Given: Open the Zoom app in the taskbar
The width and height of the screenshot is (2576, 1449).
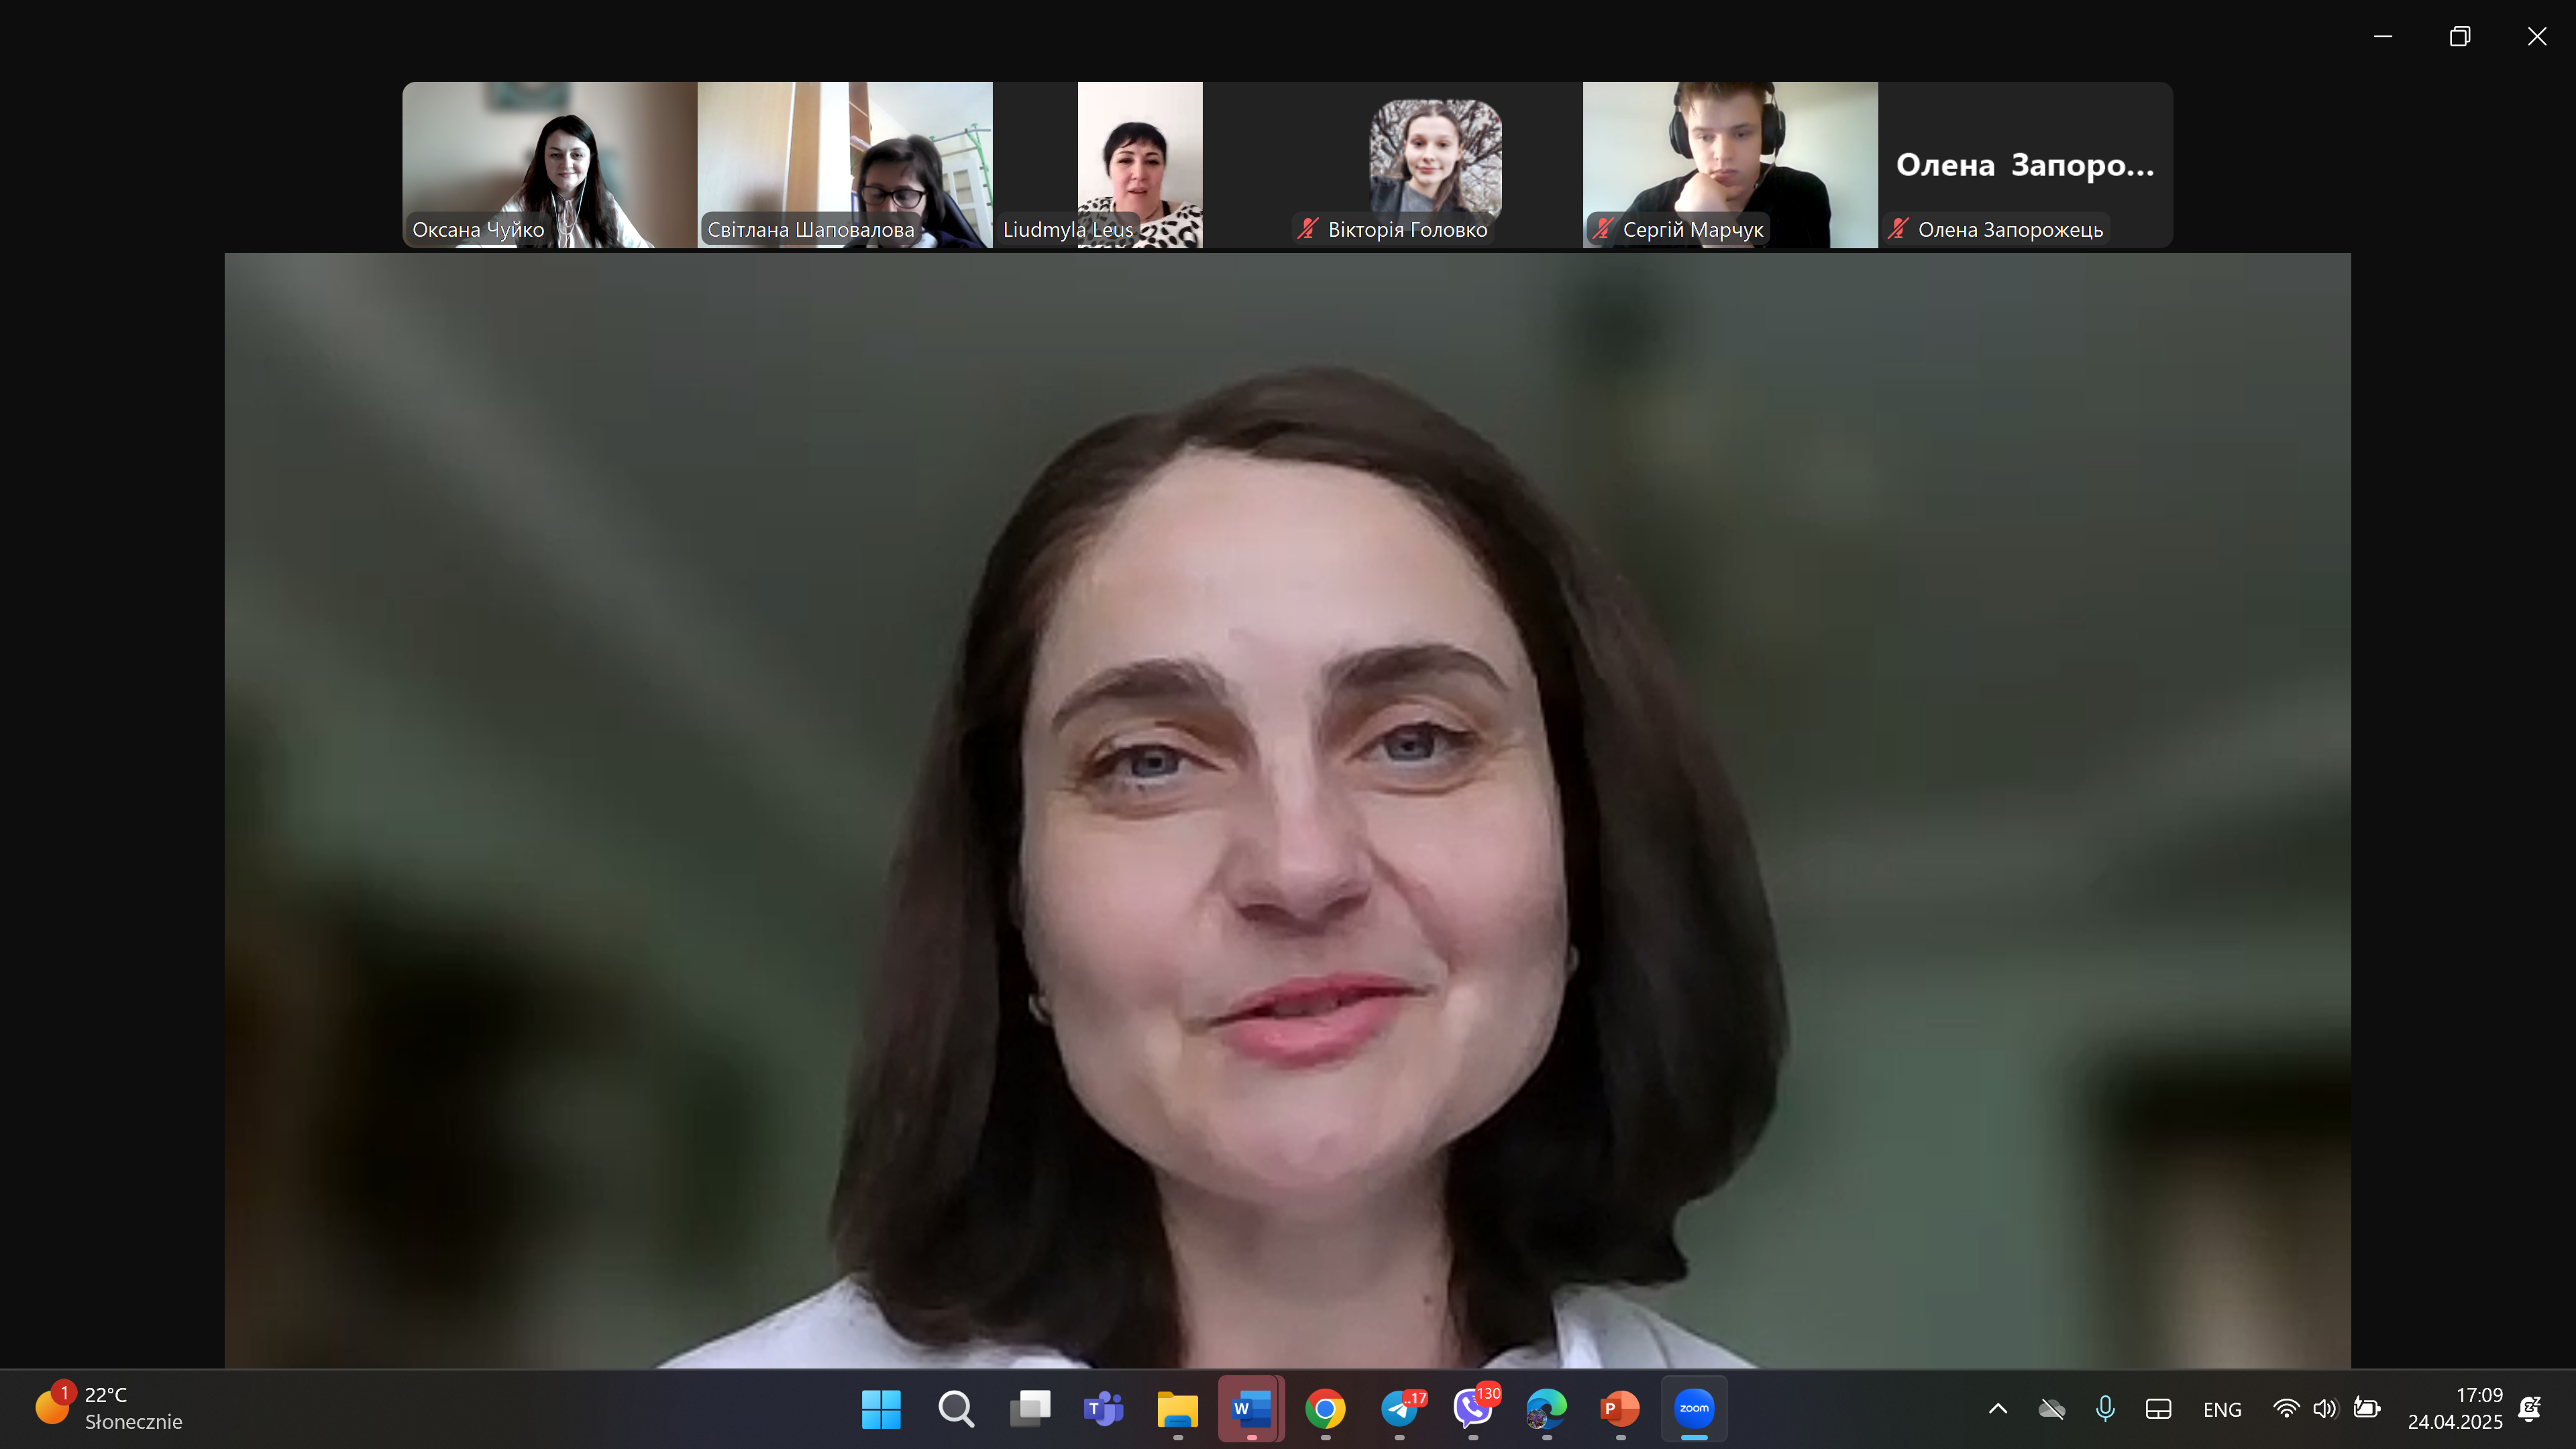Looking at the screenshot, I should coord(1693,1408).
